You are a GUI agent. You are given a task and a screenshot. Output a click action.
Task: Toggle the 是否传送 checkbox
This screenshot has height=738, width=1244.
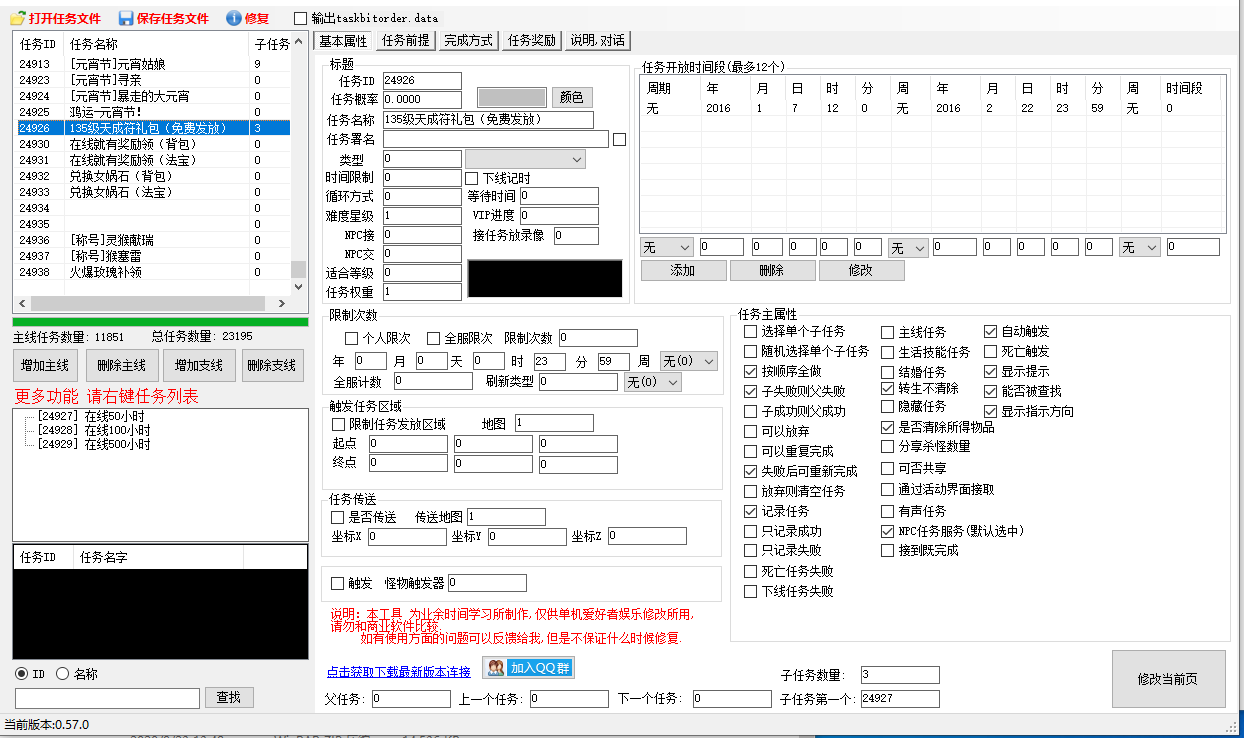click(338, 517)
